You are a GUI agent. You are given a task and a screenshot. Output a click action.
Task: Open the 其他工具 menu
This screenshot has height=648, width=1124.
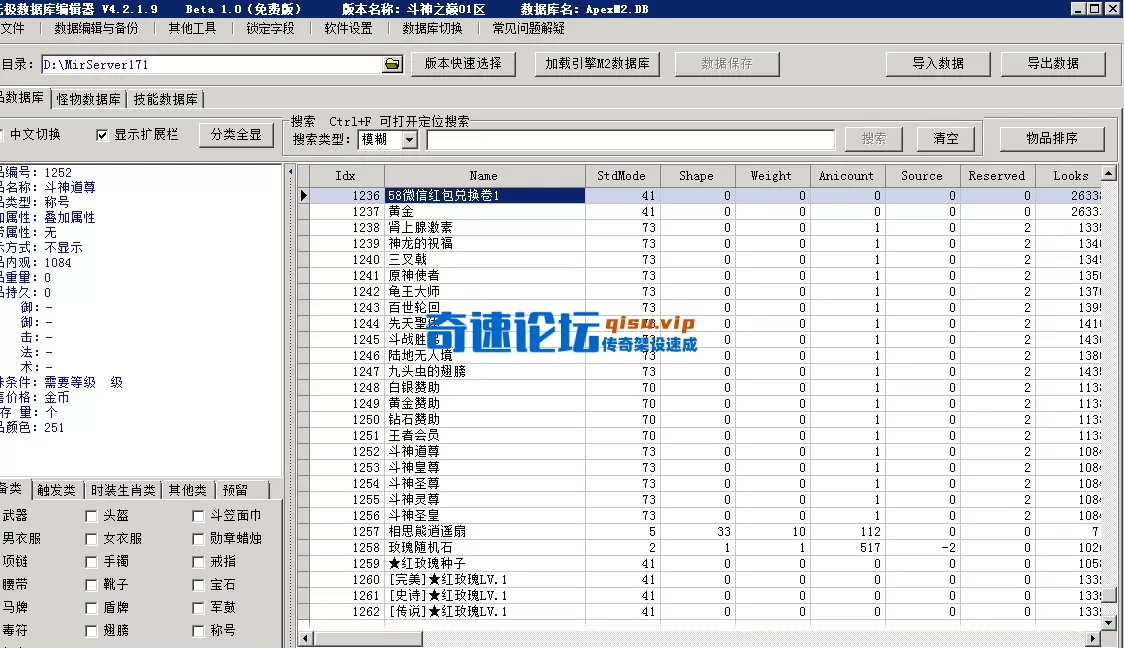tap(192, 29)
